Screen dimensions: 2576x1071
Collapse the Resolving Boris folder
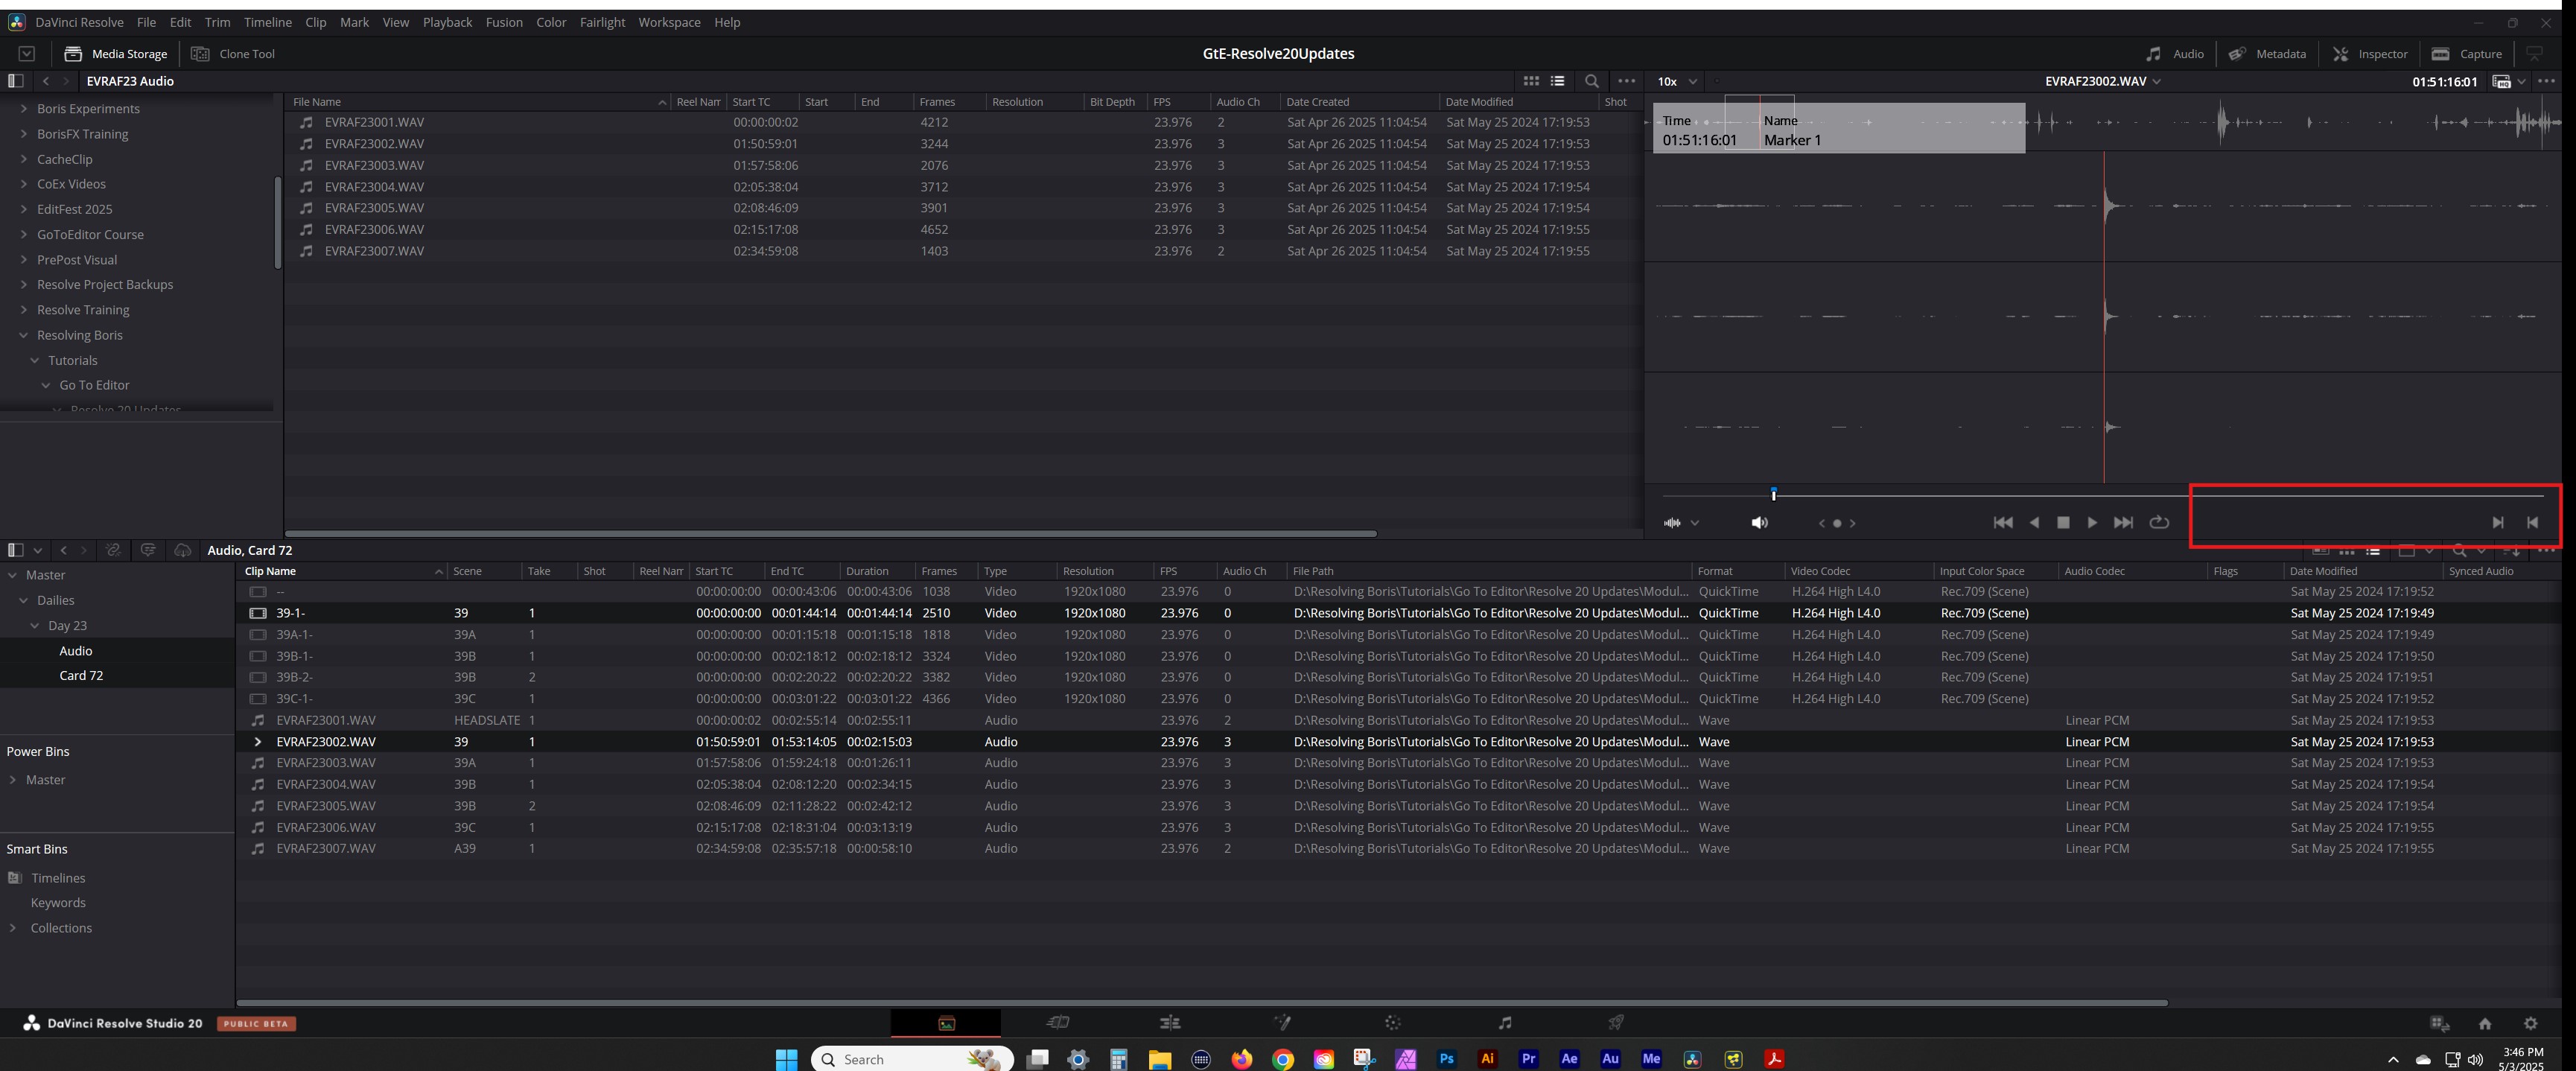[x=23, y=335]
